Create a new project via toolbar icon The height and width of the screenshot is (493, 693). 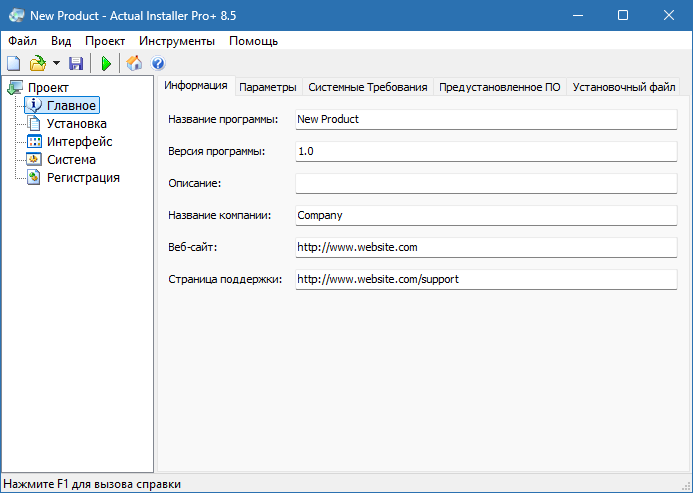(x=14, y=63)
